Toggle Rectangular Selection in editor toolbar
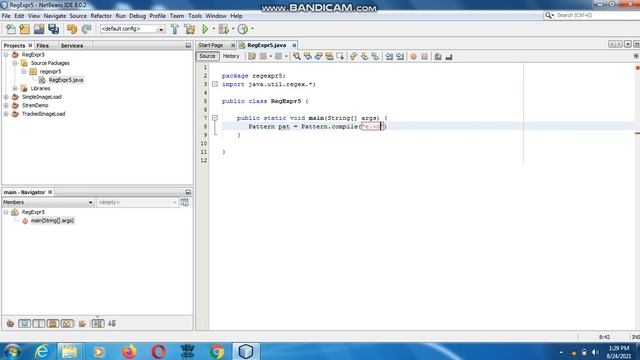The width and height of the screenshot is (640, 360). coord(340,56)
